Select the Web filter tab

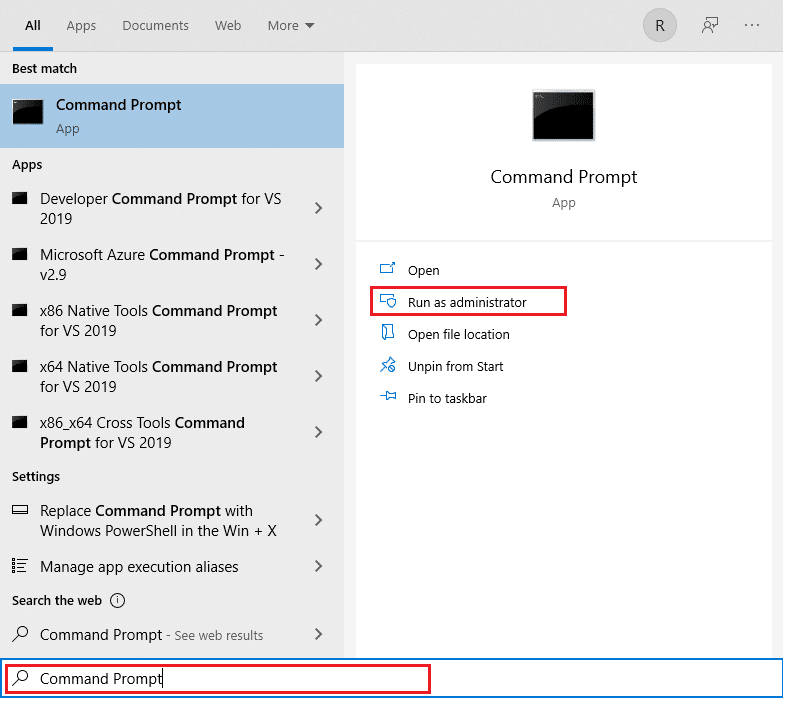pos(228,26)
